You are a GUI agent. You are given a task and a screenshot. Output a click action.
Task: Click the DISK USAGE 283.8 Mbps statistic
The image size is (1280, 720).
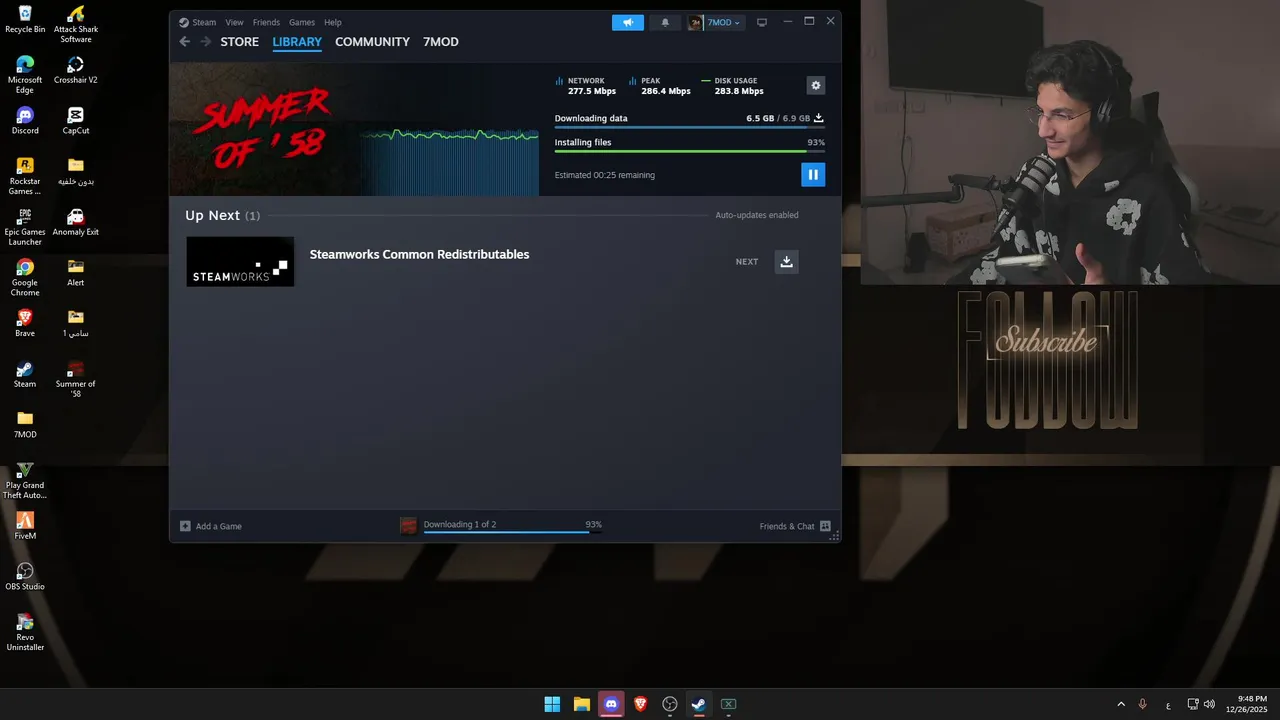734,86
